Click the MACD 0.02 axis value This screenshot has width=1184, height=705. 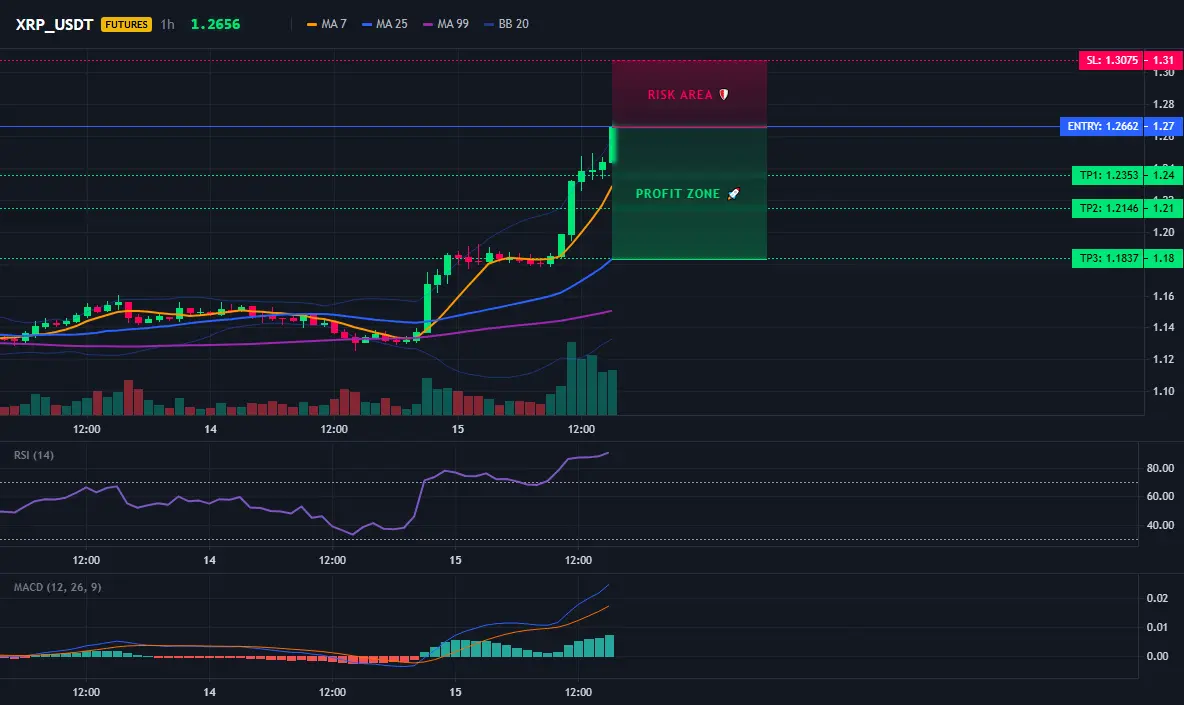click(x=1158, y=598)
